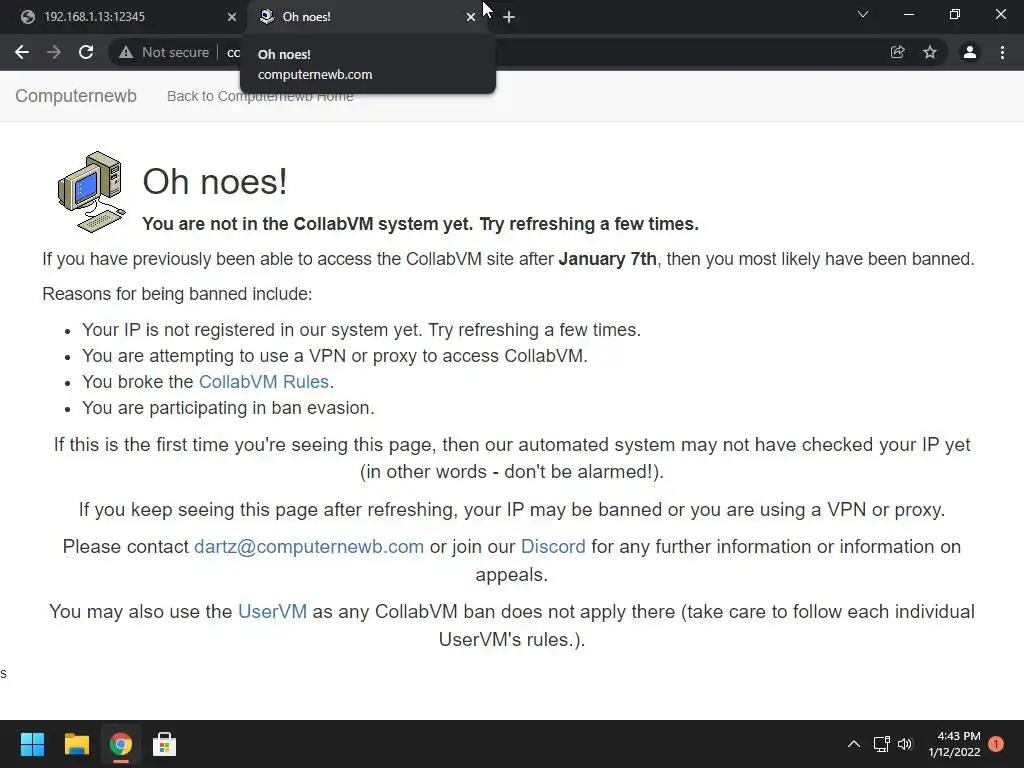
Task: Click the Oh noes! heading
Action: pyautogui.click(x=215, y=182)
